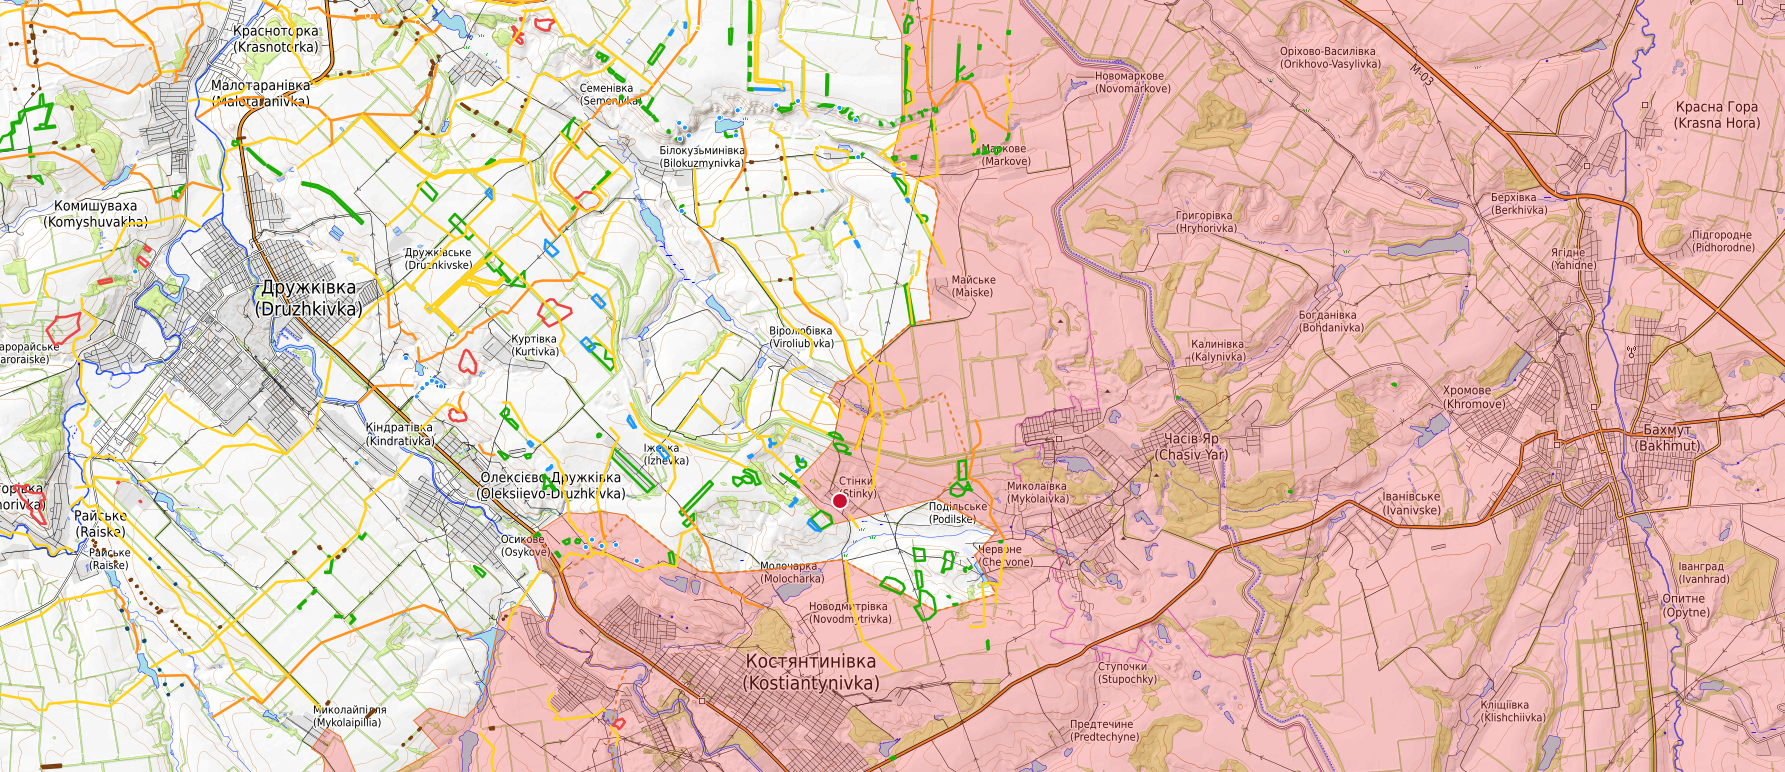Click the Іванград (Ivanhrad) label
Viewport: 1785px width, 772px height.
(1703, 572)
